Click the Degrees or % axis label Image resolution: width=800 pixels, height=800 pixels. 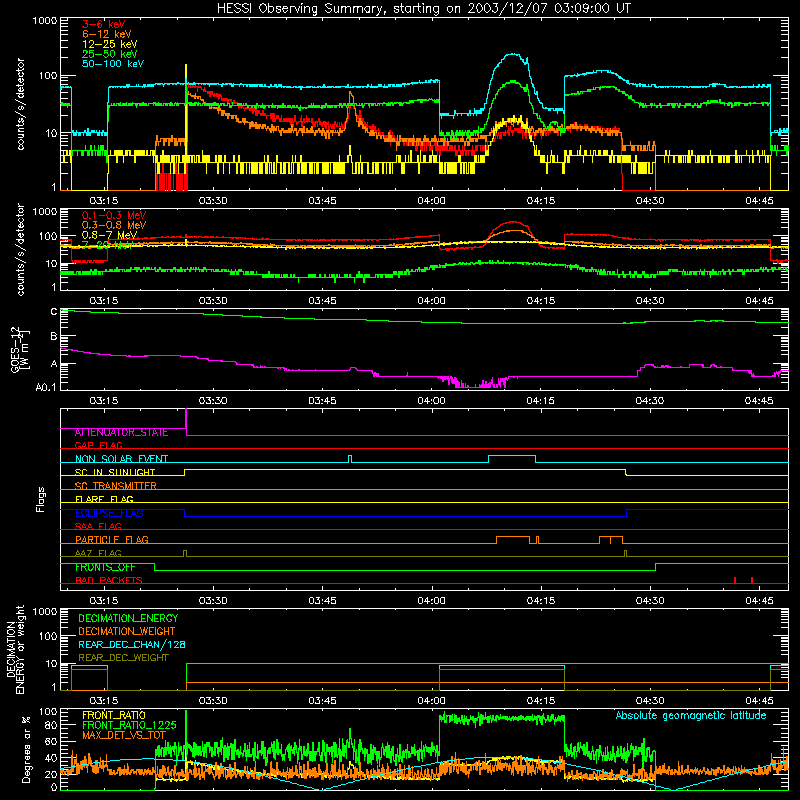25,749
